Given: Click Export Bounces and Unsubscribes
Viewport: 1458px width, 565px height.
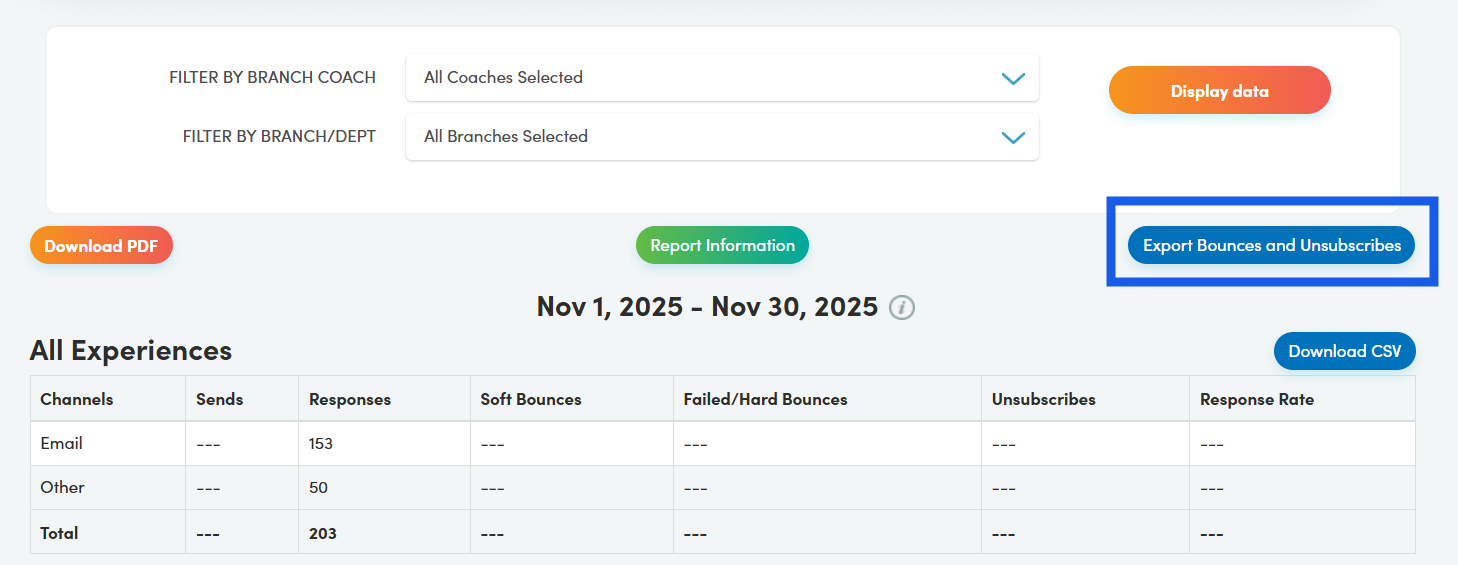Looking at the screenshot, I should coord(1271,246).
